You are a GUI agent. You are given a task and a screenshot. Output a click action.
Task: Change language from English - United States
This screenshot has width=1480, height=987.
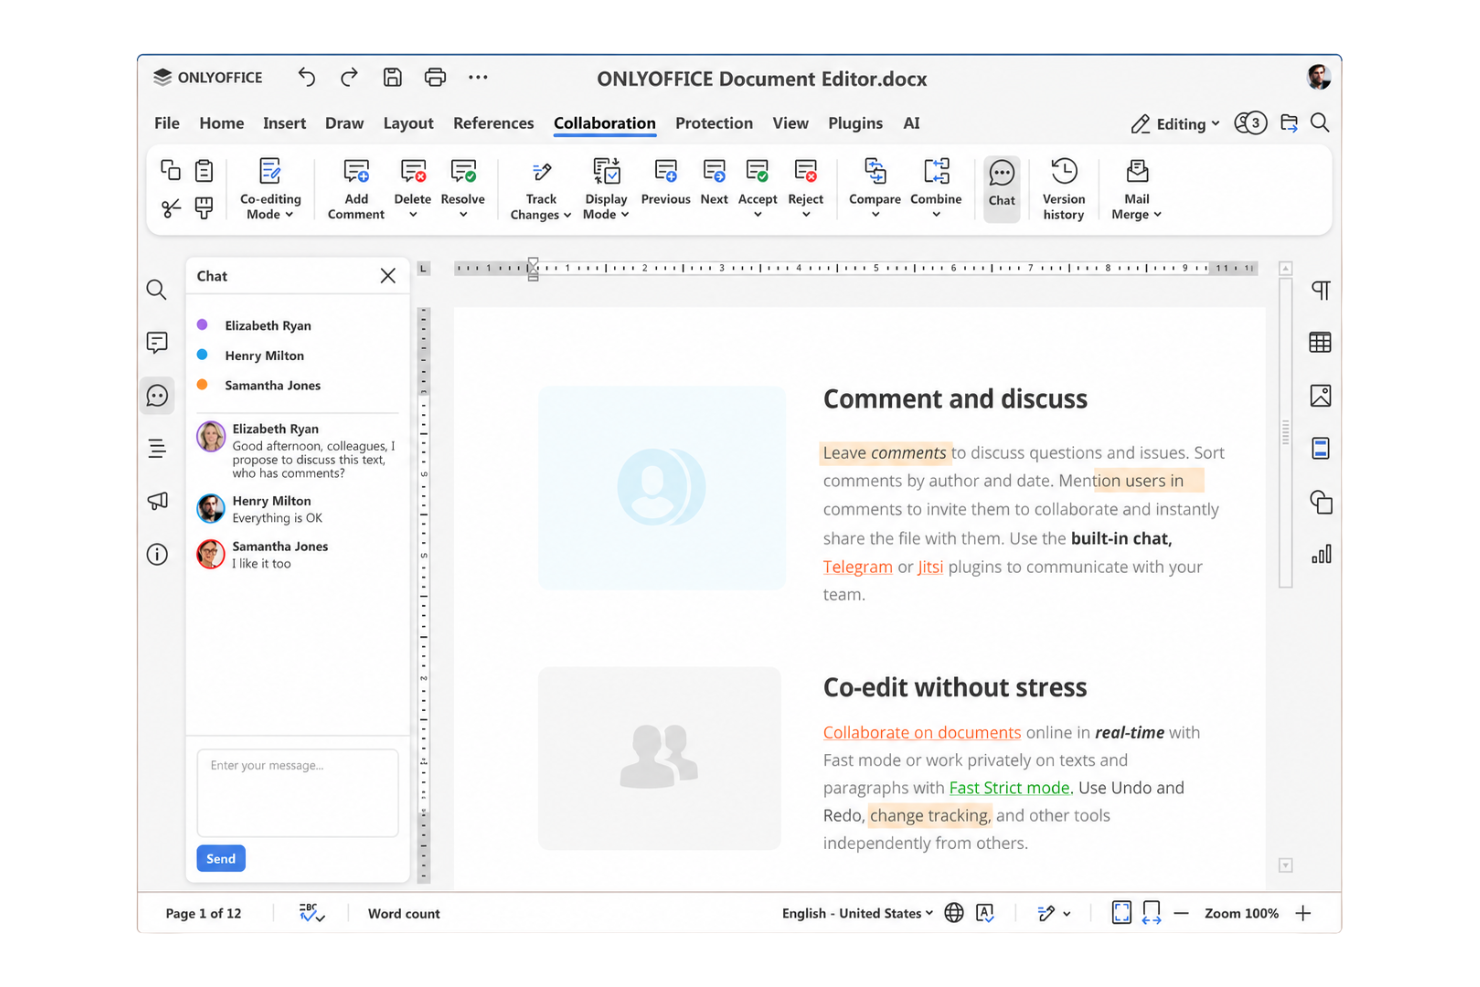[858, 913]
